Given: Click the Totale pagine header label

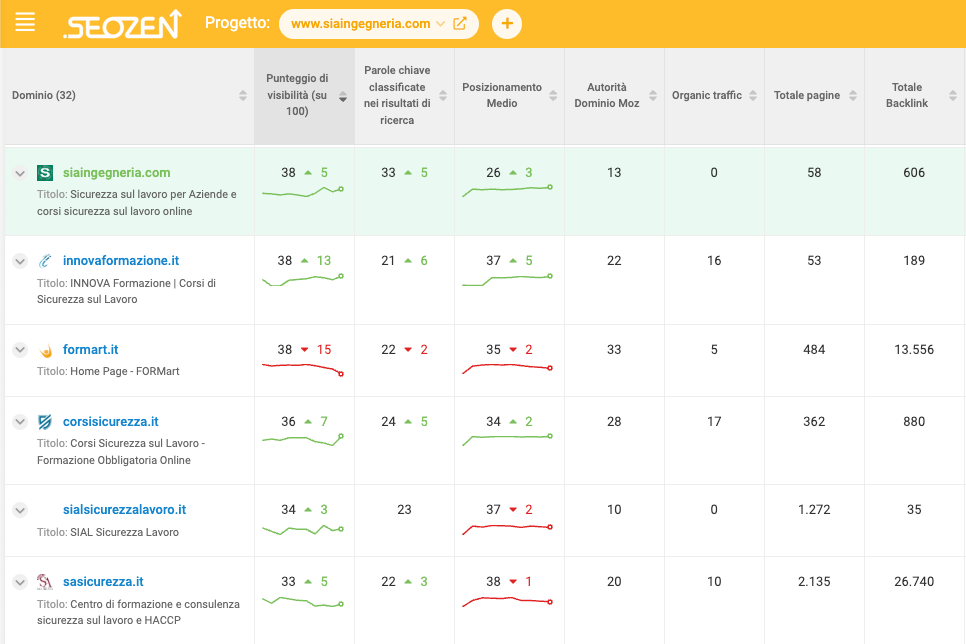Looking at the screenshot, I should click(806, 96).
